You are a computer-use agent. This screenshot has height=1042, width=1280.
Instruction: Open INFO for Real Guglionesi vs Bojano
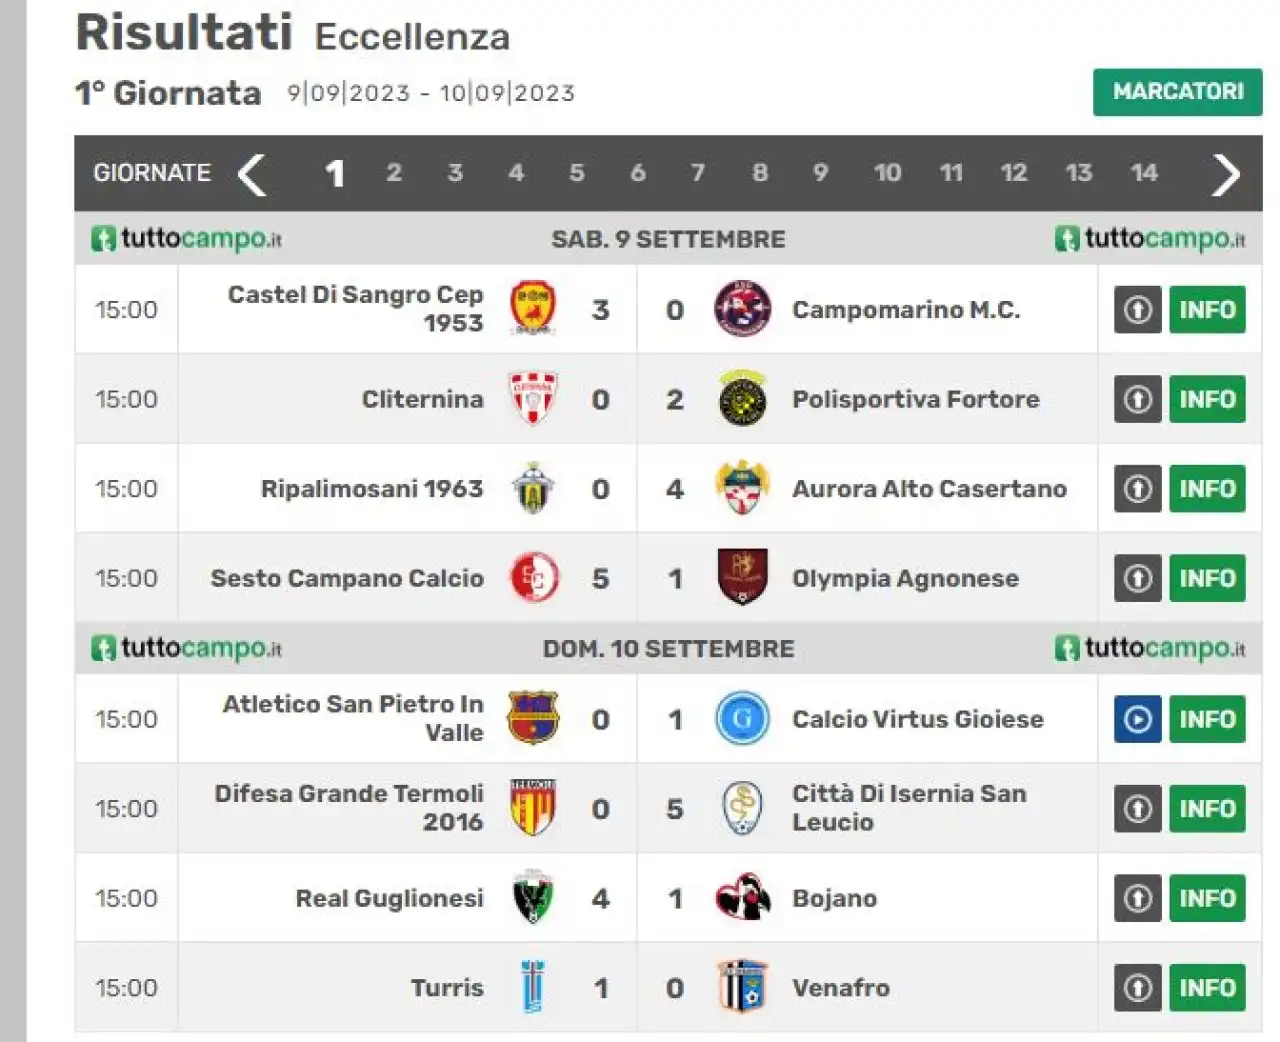(x=1207, y=898)
